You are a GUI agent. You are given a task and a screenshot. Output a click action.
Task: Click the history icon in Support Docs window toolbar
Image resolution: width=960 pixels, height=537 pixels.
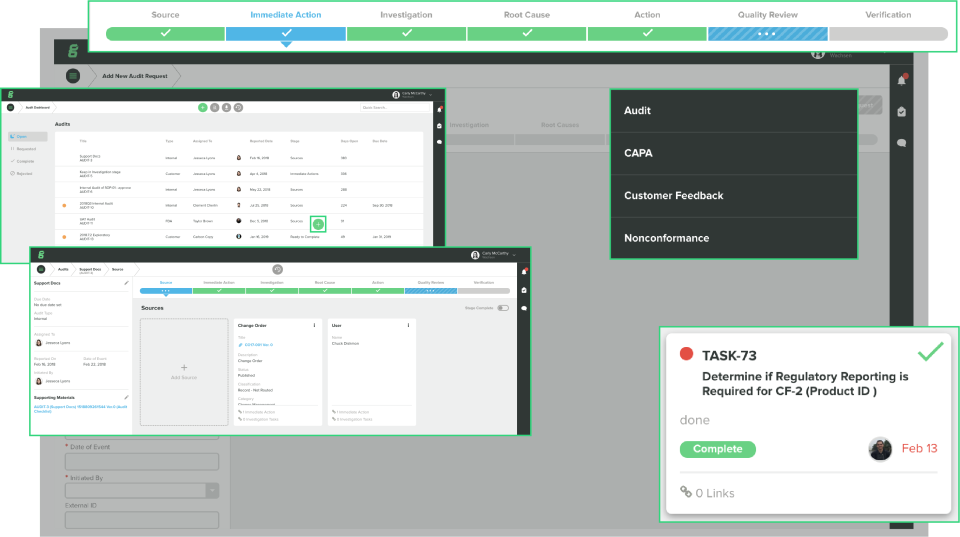pos(277,269)
